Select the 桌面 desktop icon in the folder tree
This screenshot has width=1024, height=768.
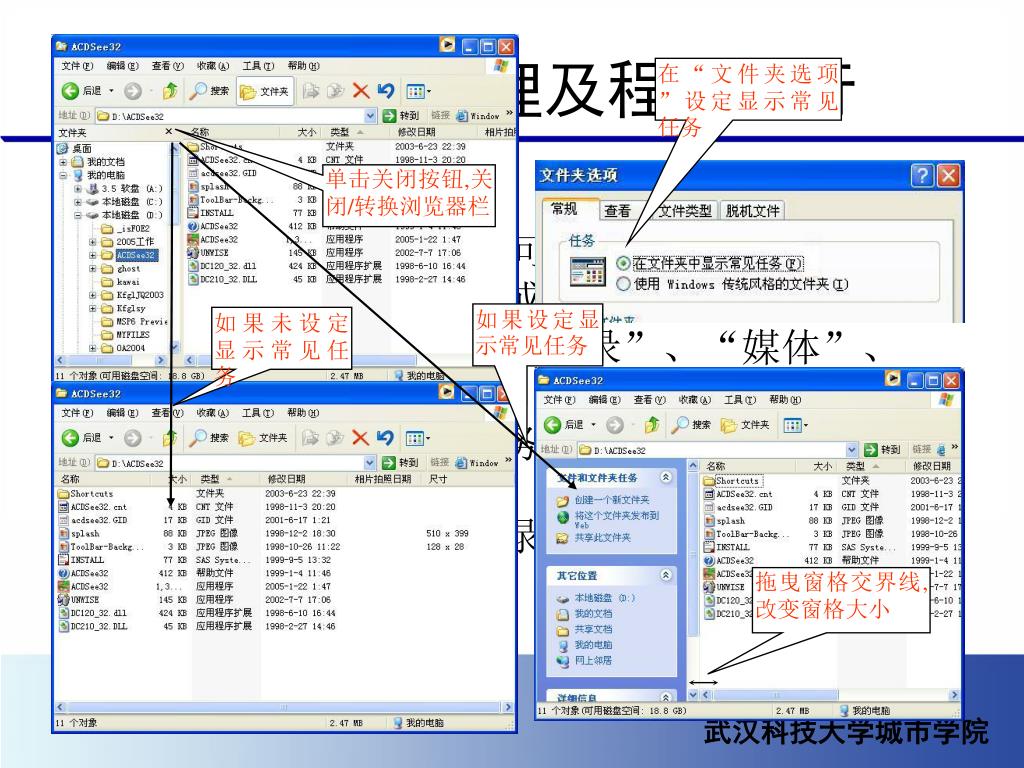(x=63, y=148)
